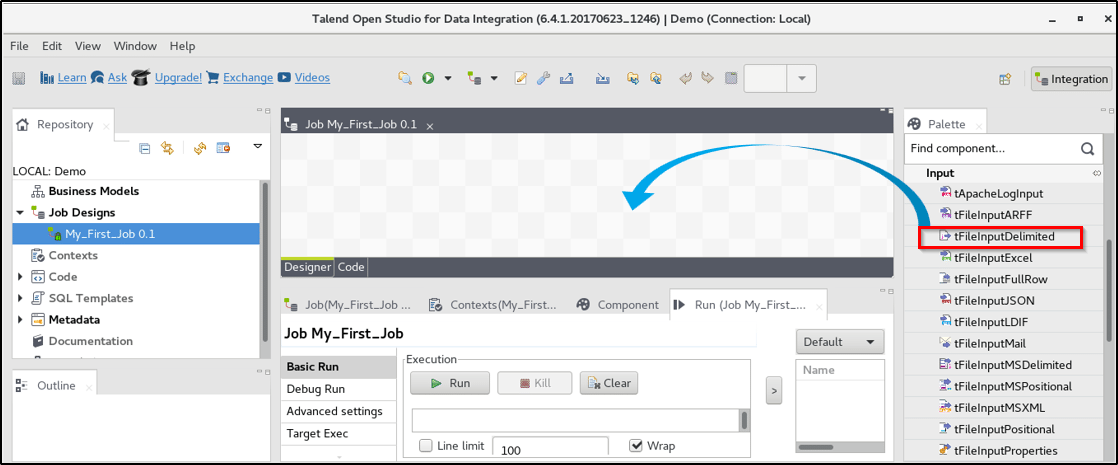Enable the Line limit checkbox
The image size is (1118, 465).
point(426,446)
